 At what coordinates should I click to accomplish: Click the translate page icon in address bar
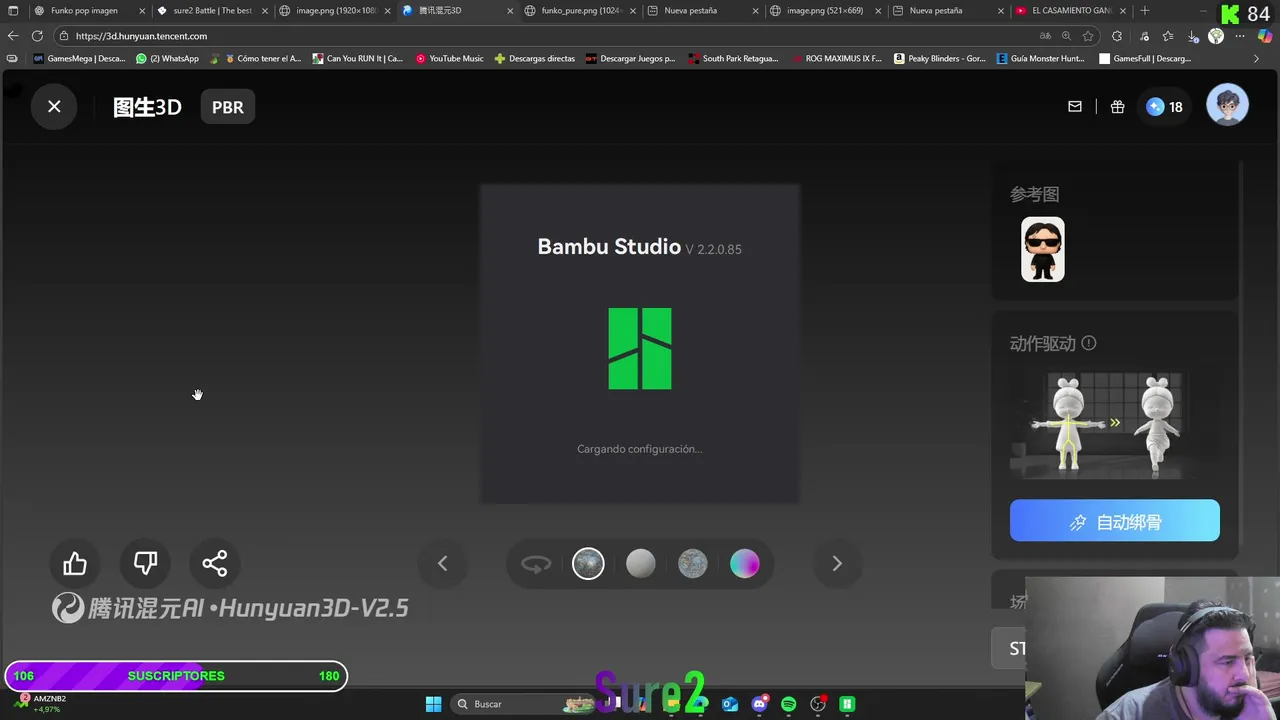(1045, 36)
